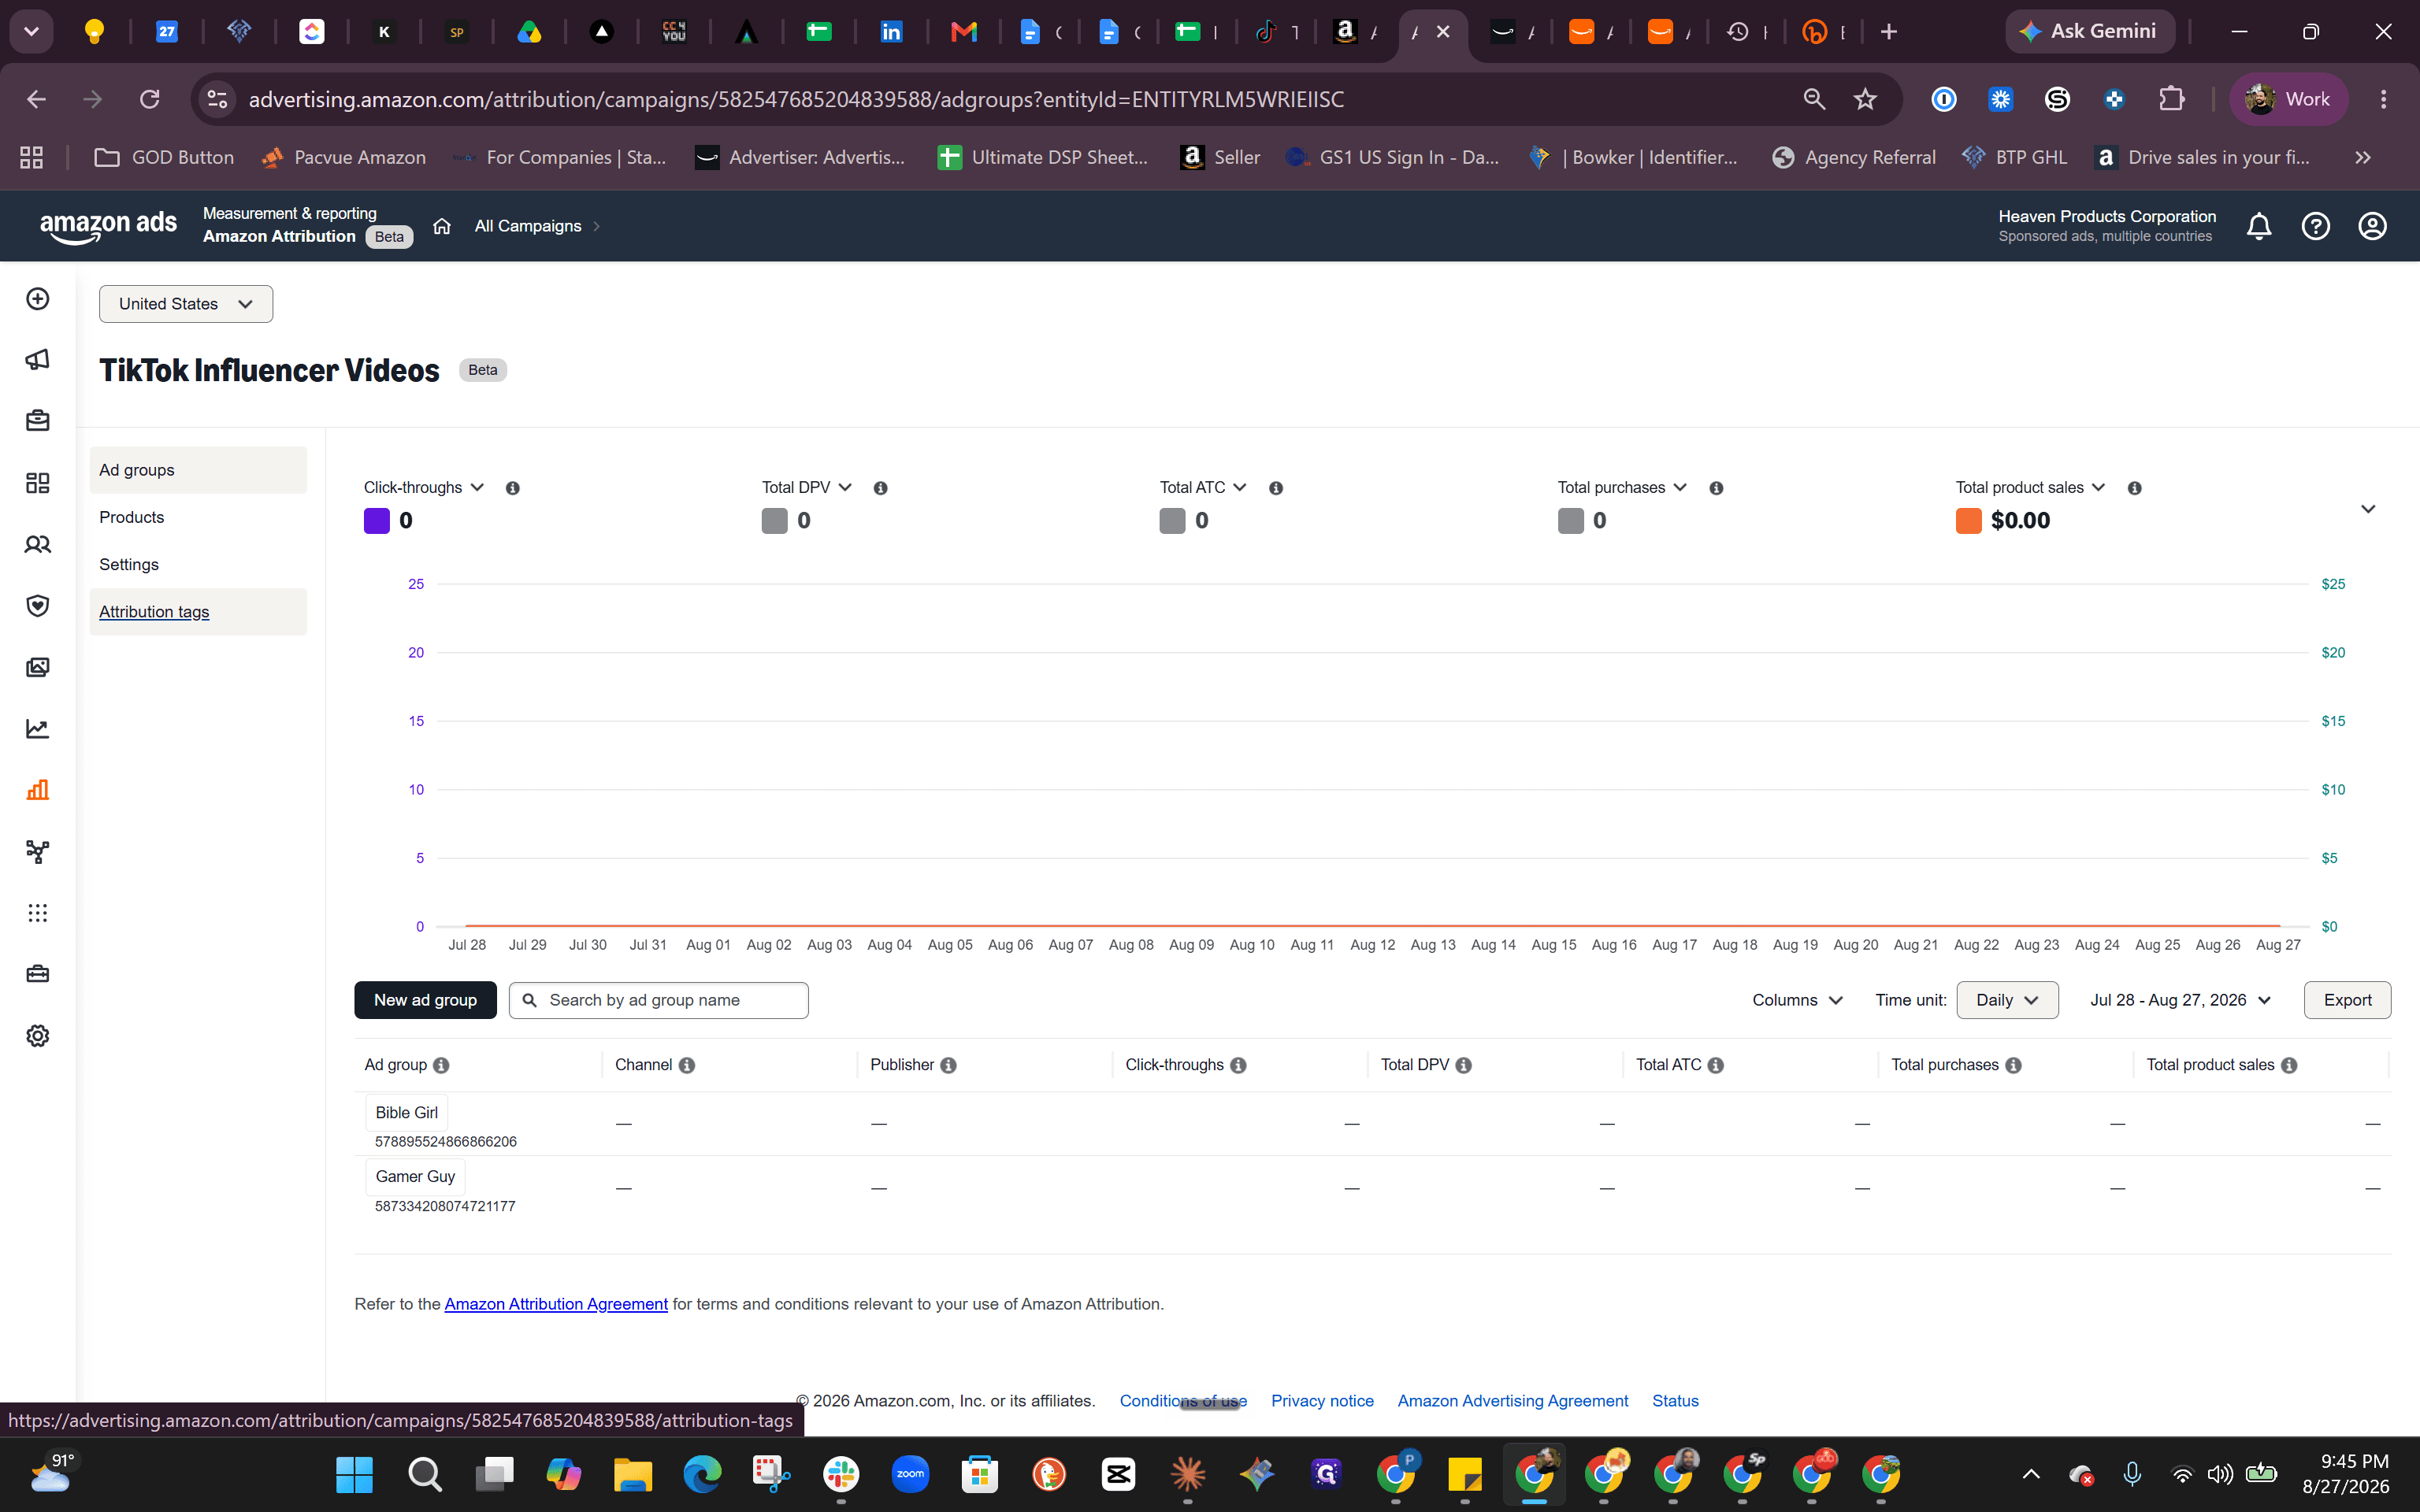Click info icon next to Click-throughs metric
Viewport: 2420px width, 1512px height.
tap(513, 488)
